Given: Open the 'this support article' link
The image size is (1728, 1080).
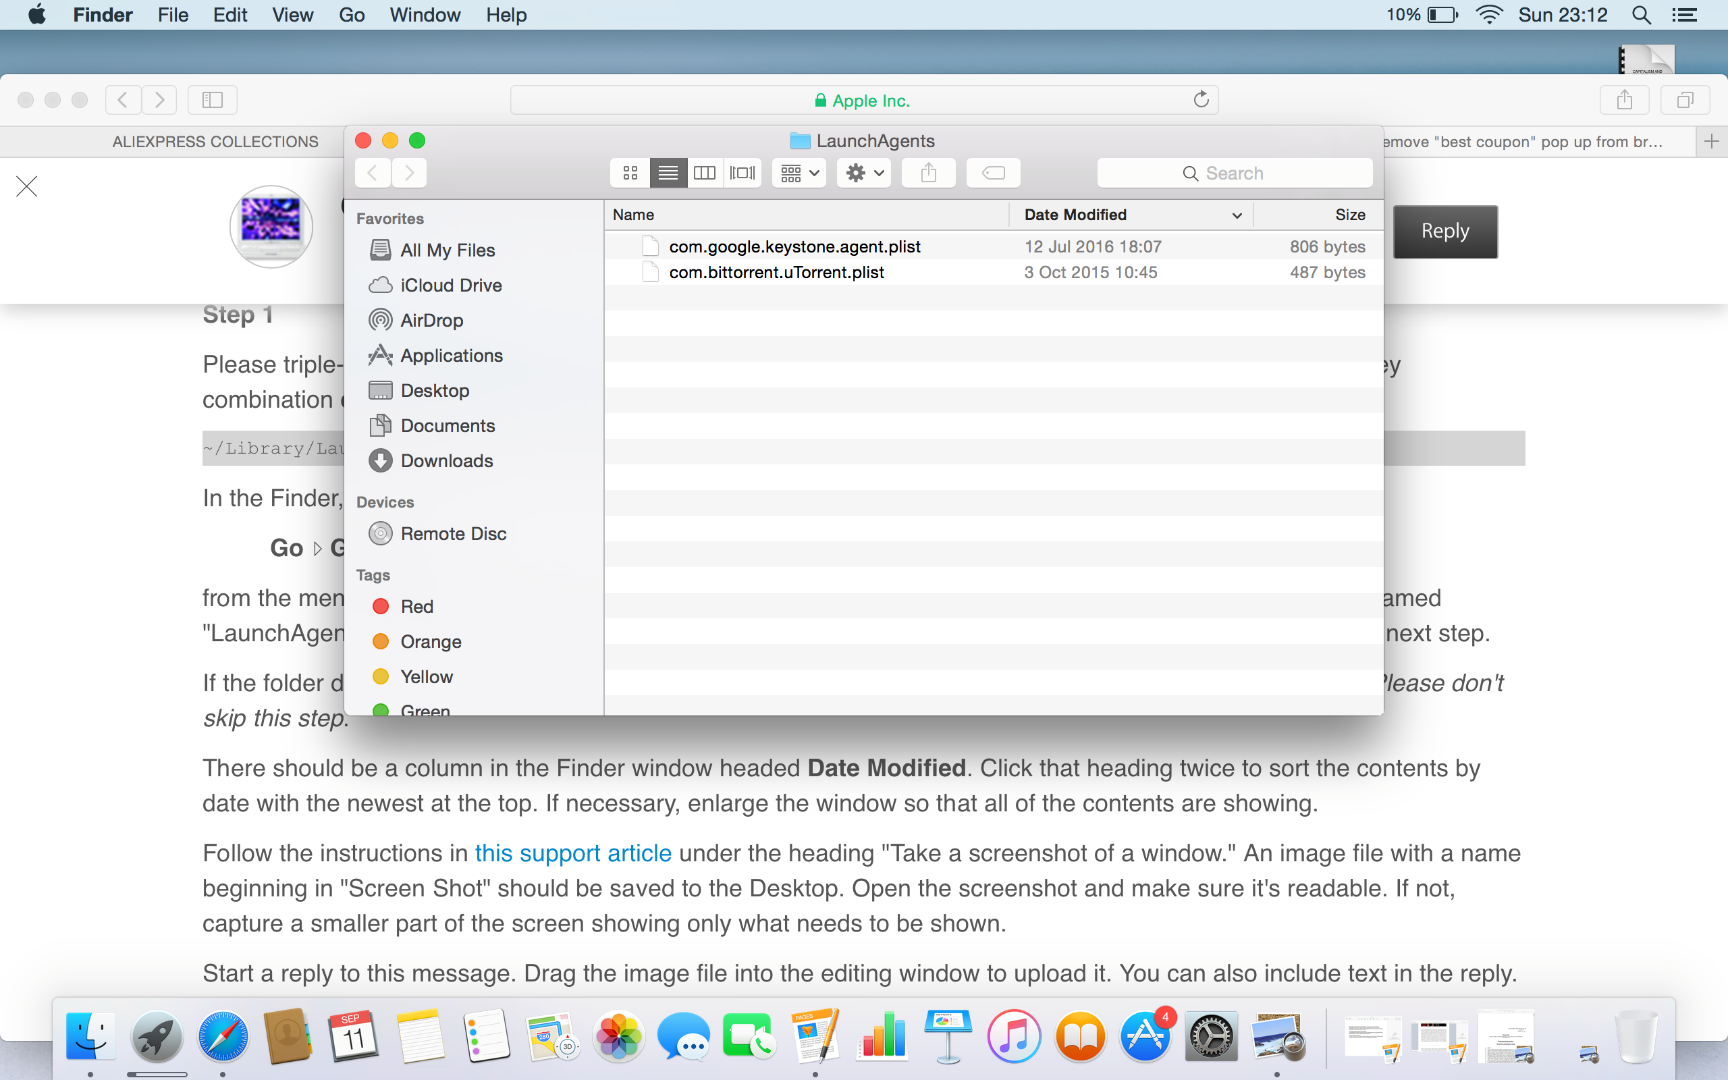Looking at the screenshot, I should tap(572, 853).
